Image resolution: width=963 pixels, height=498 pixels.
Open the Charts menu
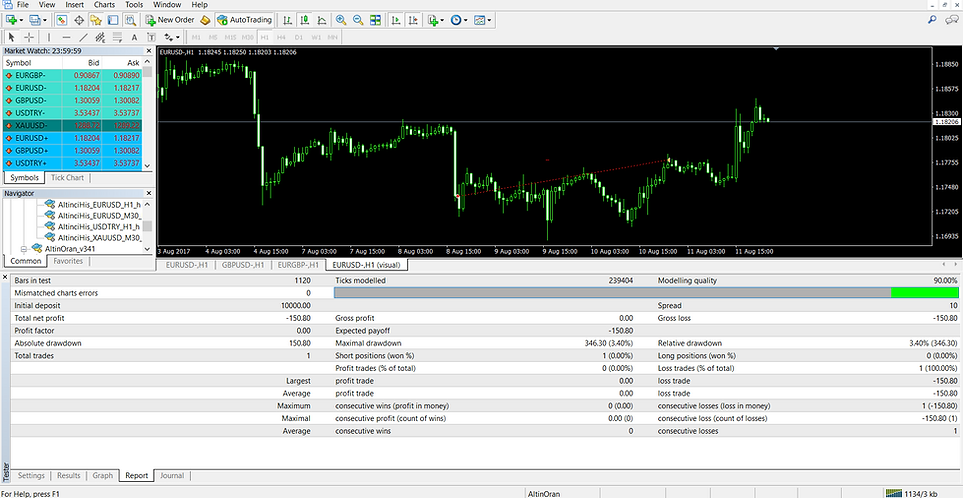[104, 4]
